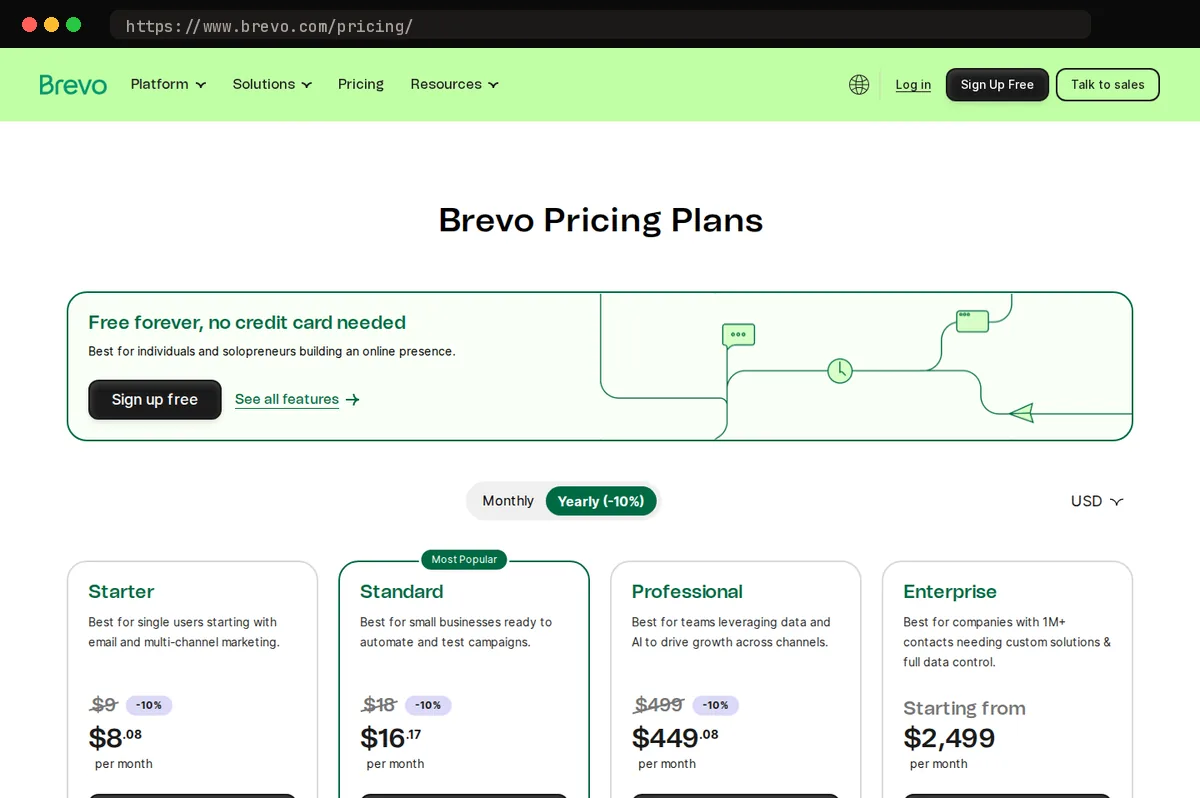This screenshot has width=1200, height=798.
Task: Click the -10% badge on Standard plan
Action: (x=428, y=705)
